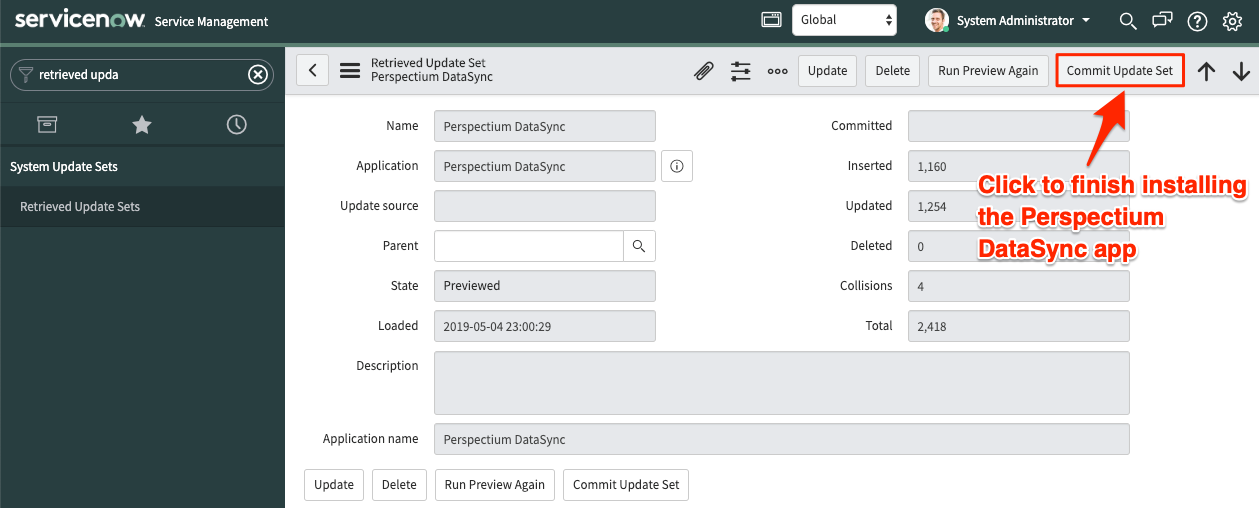Open system settings gear icon

1232,20
